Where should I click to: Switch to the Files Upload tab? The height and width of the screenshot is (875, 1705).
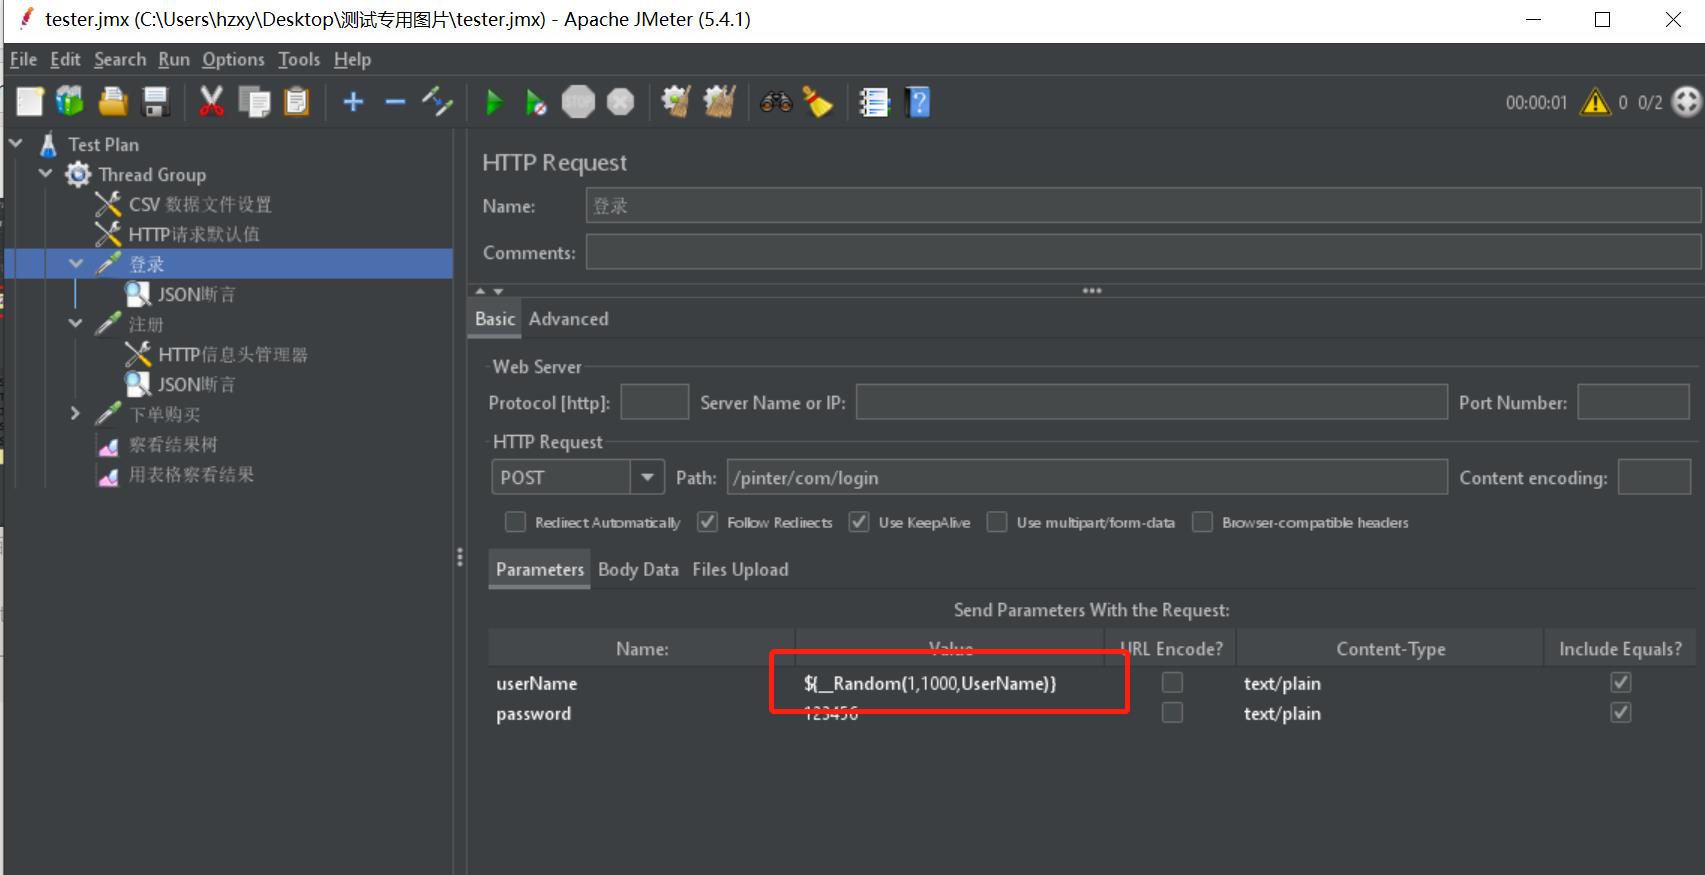pos(740,569)
